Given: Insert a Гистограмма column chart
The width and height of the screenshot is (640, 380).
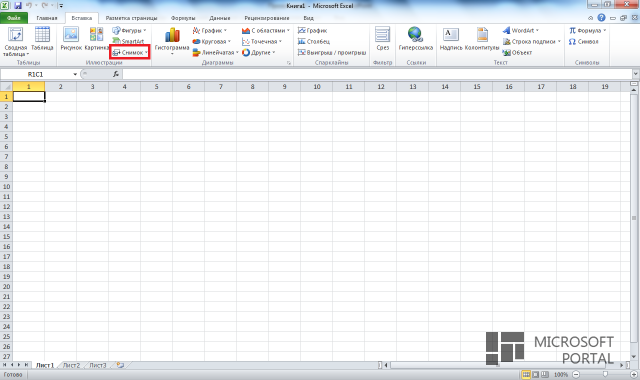Looking at the screenshot, I should [172, 41].
